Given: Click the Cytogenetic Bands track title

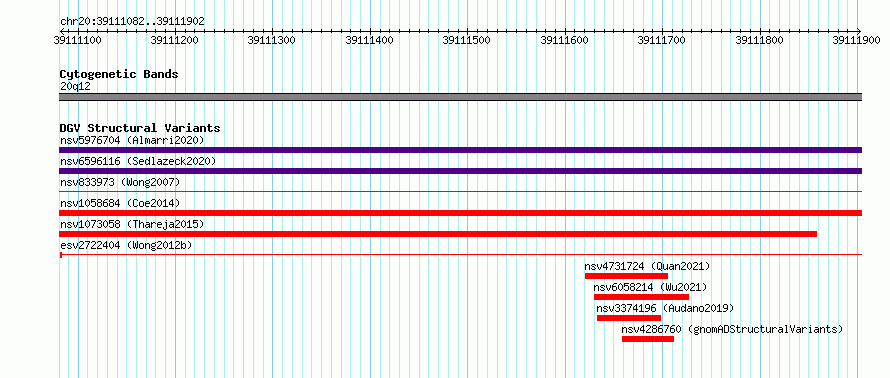Looking at the screenshot, I should (119, 74).
